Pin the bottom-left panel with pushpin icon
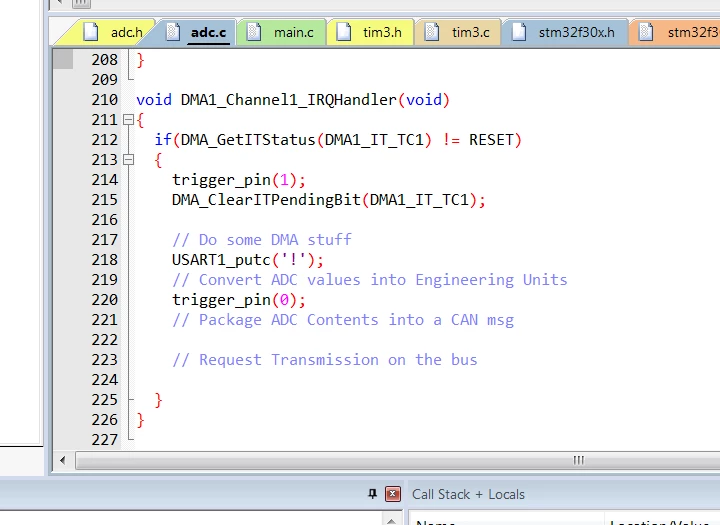The image size is (720, 525). point(372,494)
